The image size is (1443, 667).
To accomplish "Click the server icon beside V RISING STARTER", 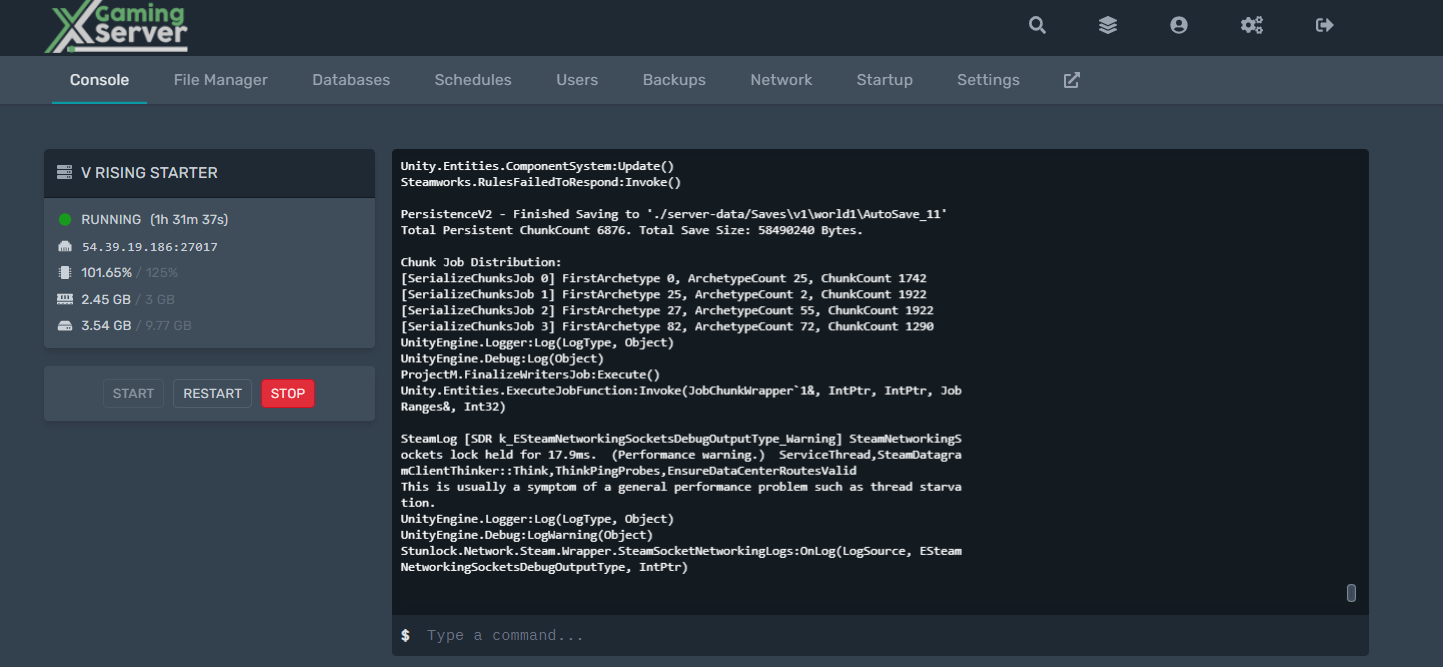I will 65,172.
